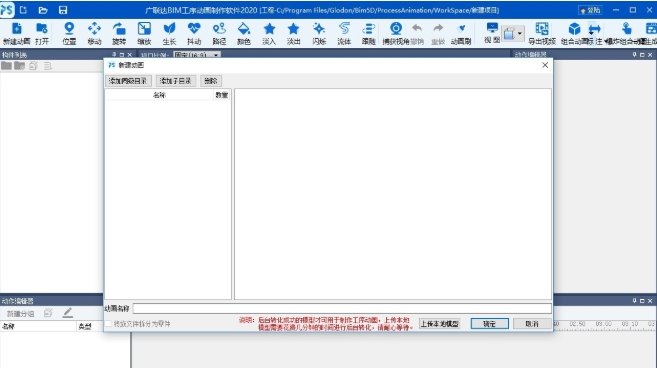Click the undo arrow in the toolbar
657x368 pixels.
pyautogui.click(x=417, y=29)
